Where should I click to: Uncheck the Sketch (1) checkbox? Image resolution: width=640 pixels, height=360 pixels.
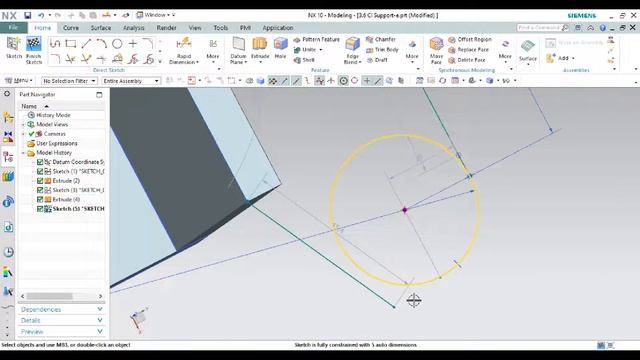pyautogui.click(x=40, y=171)
